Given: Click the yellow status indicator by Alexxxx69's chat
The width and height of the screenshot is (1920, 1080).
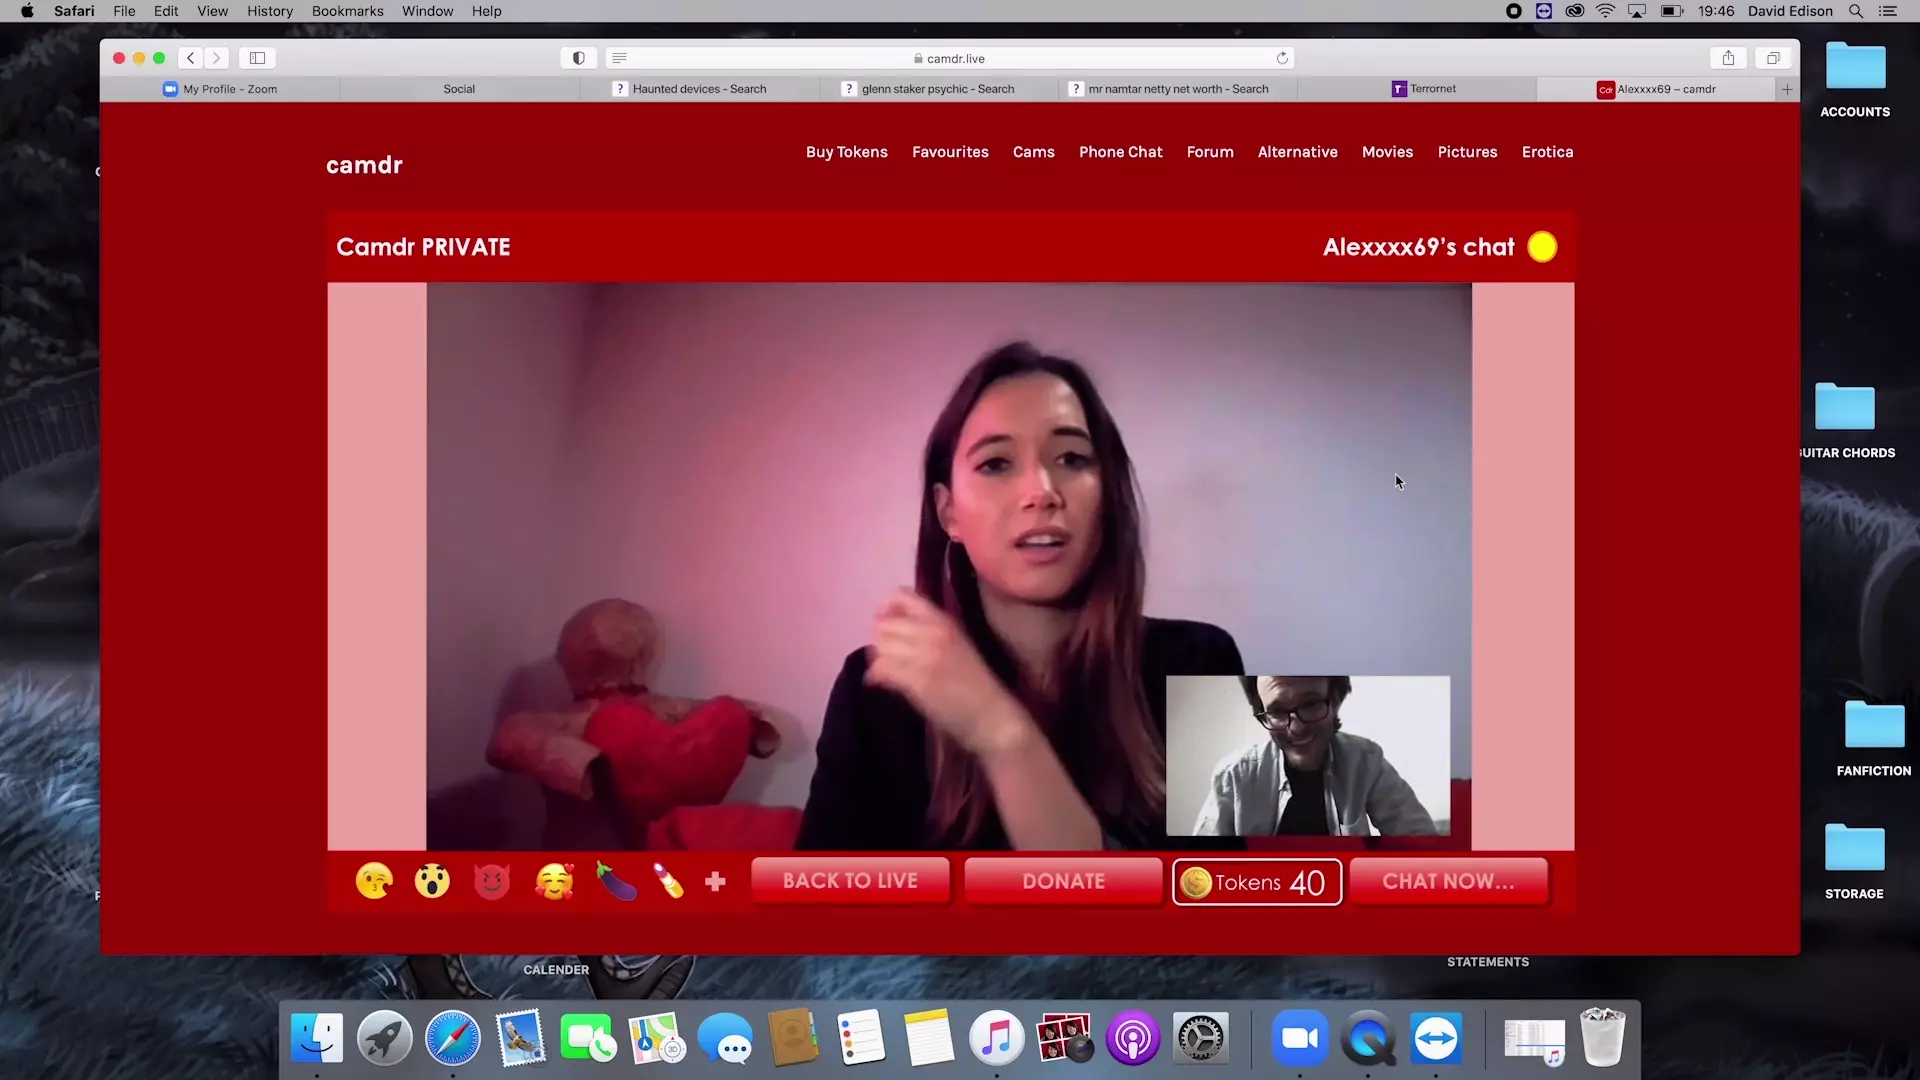Looking at the screenshot, I should click(1542, 247).
